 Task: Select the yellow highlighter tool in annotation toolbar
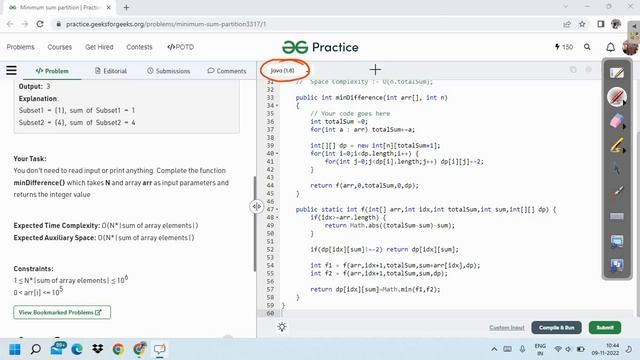tap(617, 145)
